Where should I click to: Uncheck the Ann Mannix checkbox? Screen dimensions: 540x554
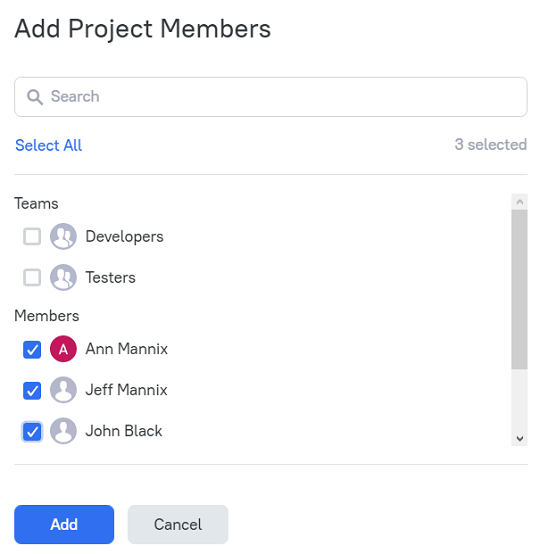32,349
